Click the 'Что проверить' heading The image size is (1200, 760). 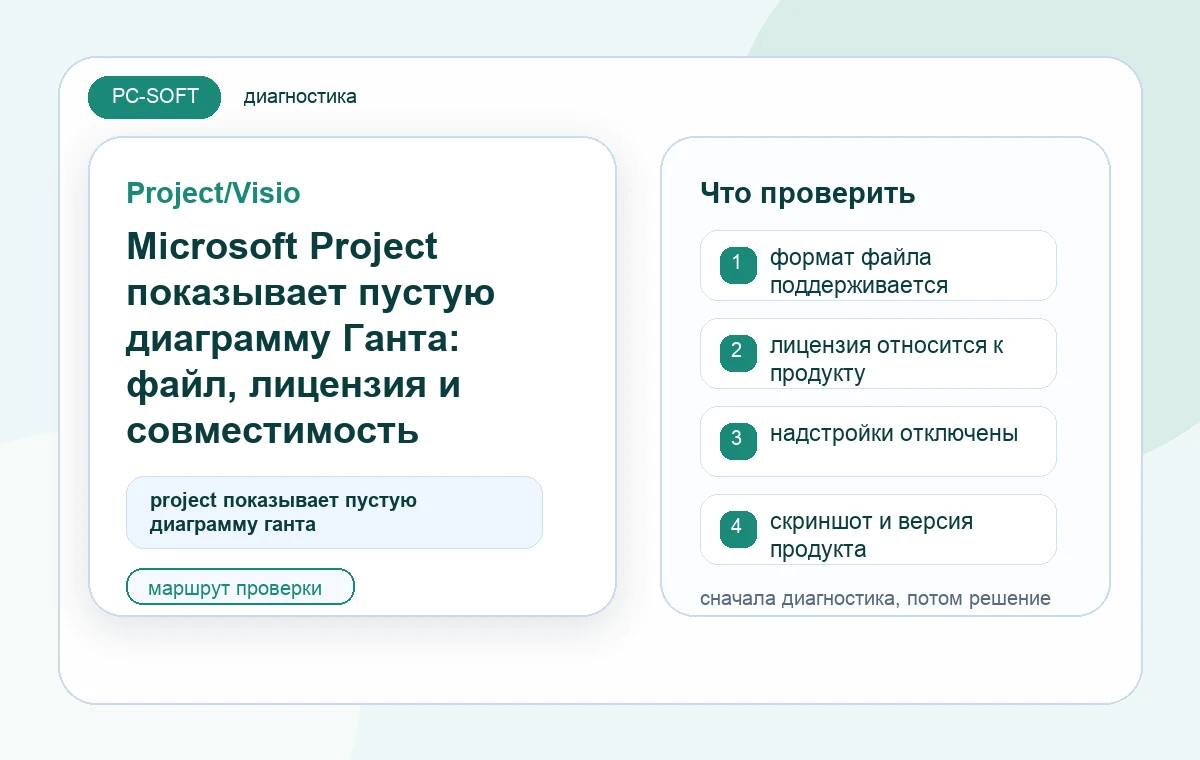coord(807,193)
